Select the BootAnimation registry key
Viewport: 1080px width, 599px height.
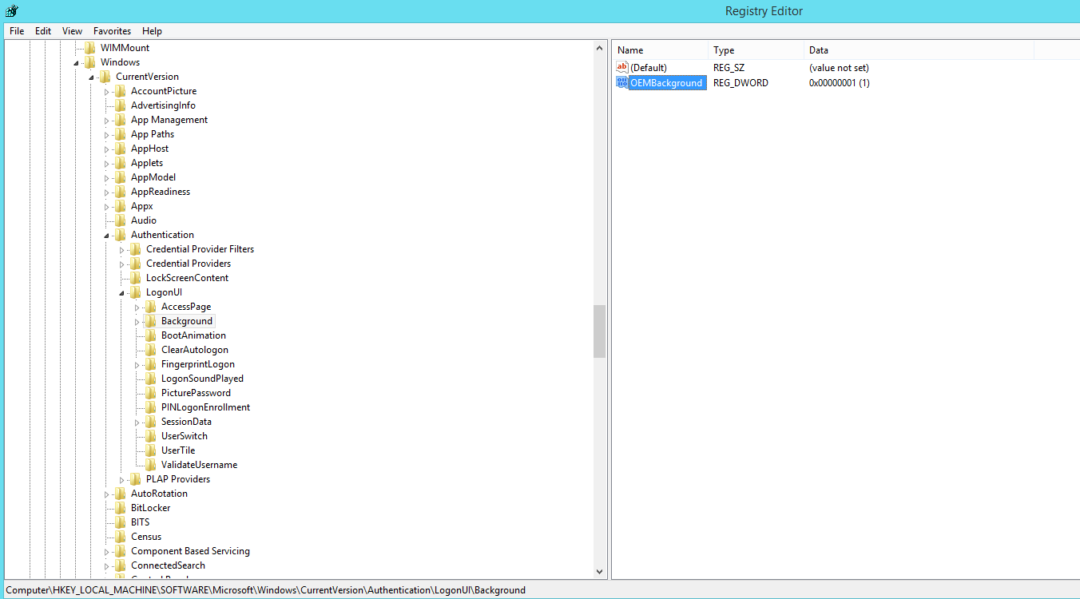193,336
